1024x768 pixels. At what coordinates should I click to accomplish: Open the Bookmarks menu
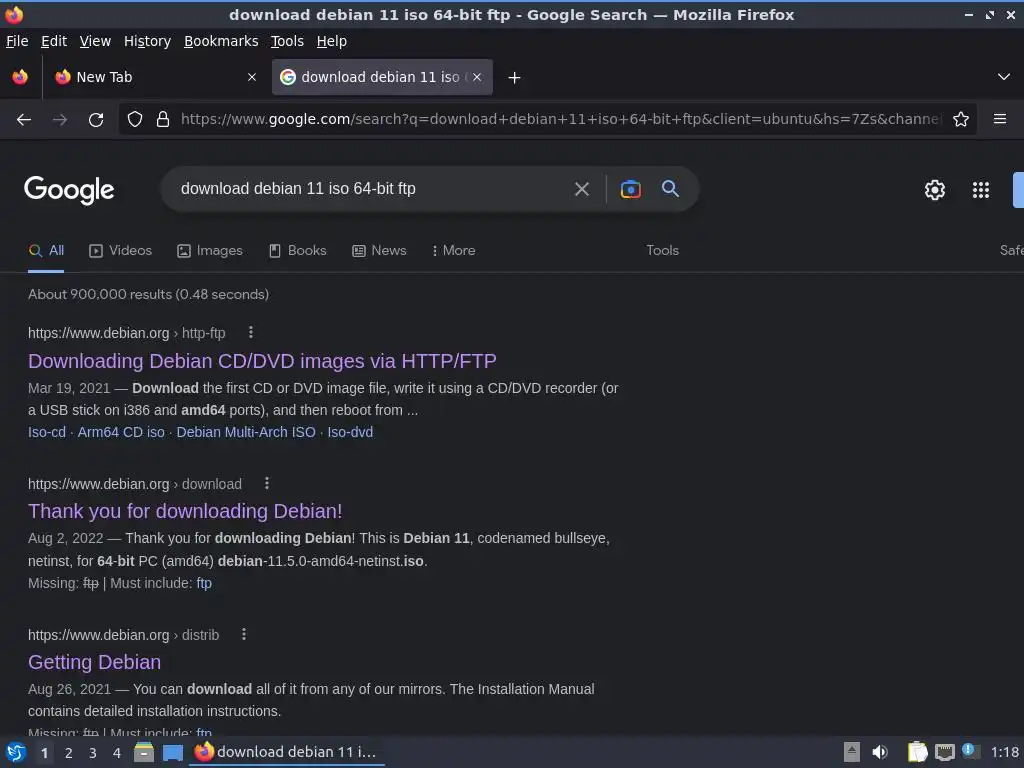pos(221,41)
